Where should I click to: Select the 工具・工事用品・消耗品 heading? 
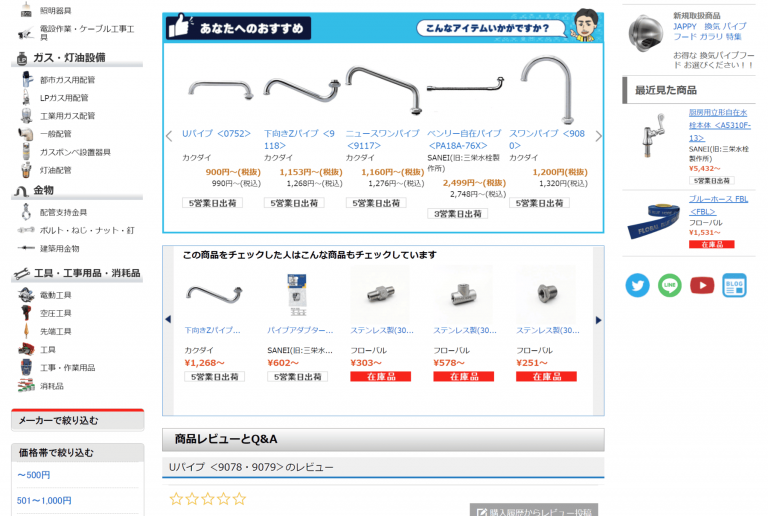(x=87, y=273)
